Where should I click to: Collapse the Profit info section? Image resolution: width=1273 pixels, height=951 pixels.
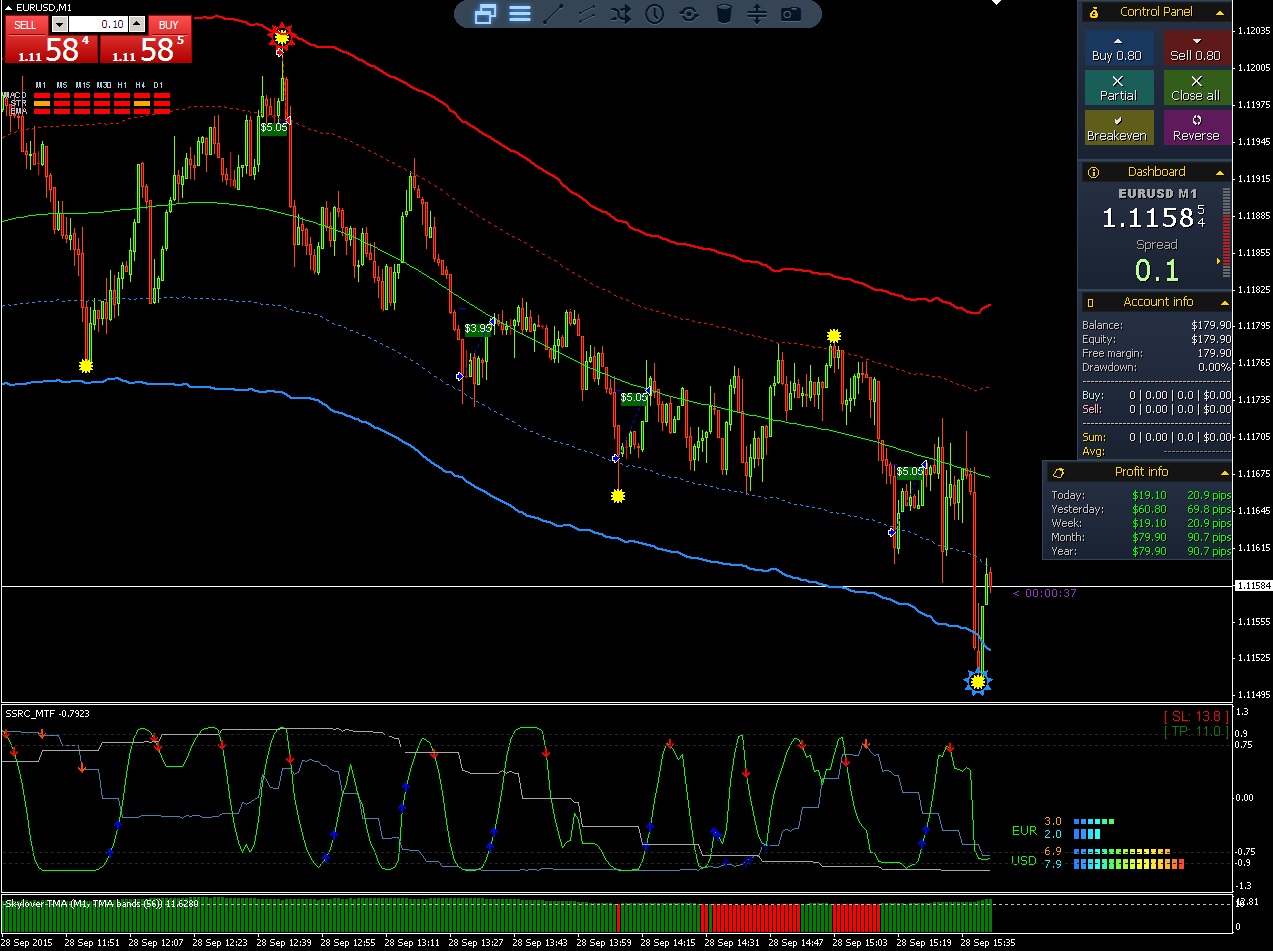point(1224,472)
